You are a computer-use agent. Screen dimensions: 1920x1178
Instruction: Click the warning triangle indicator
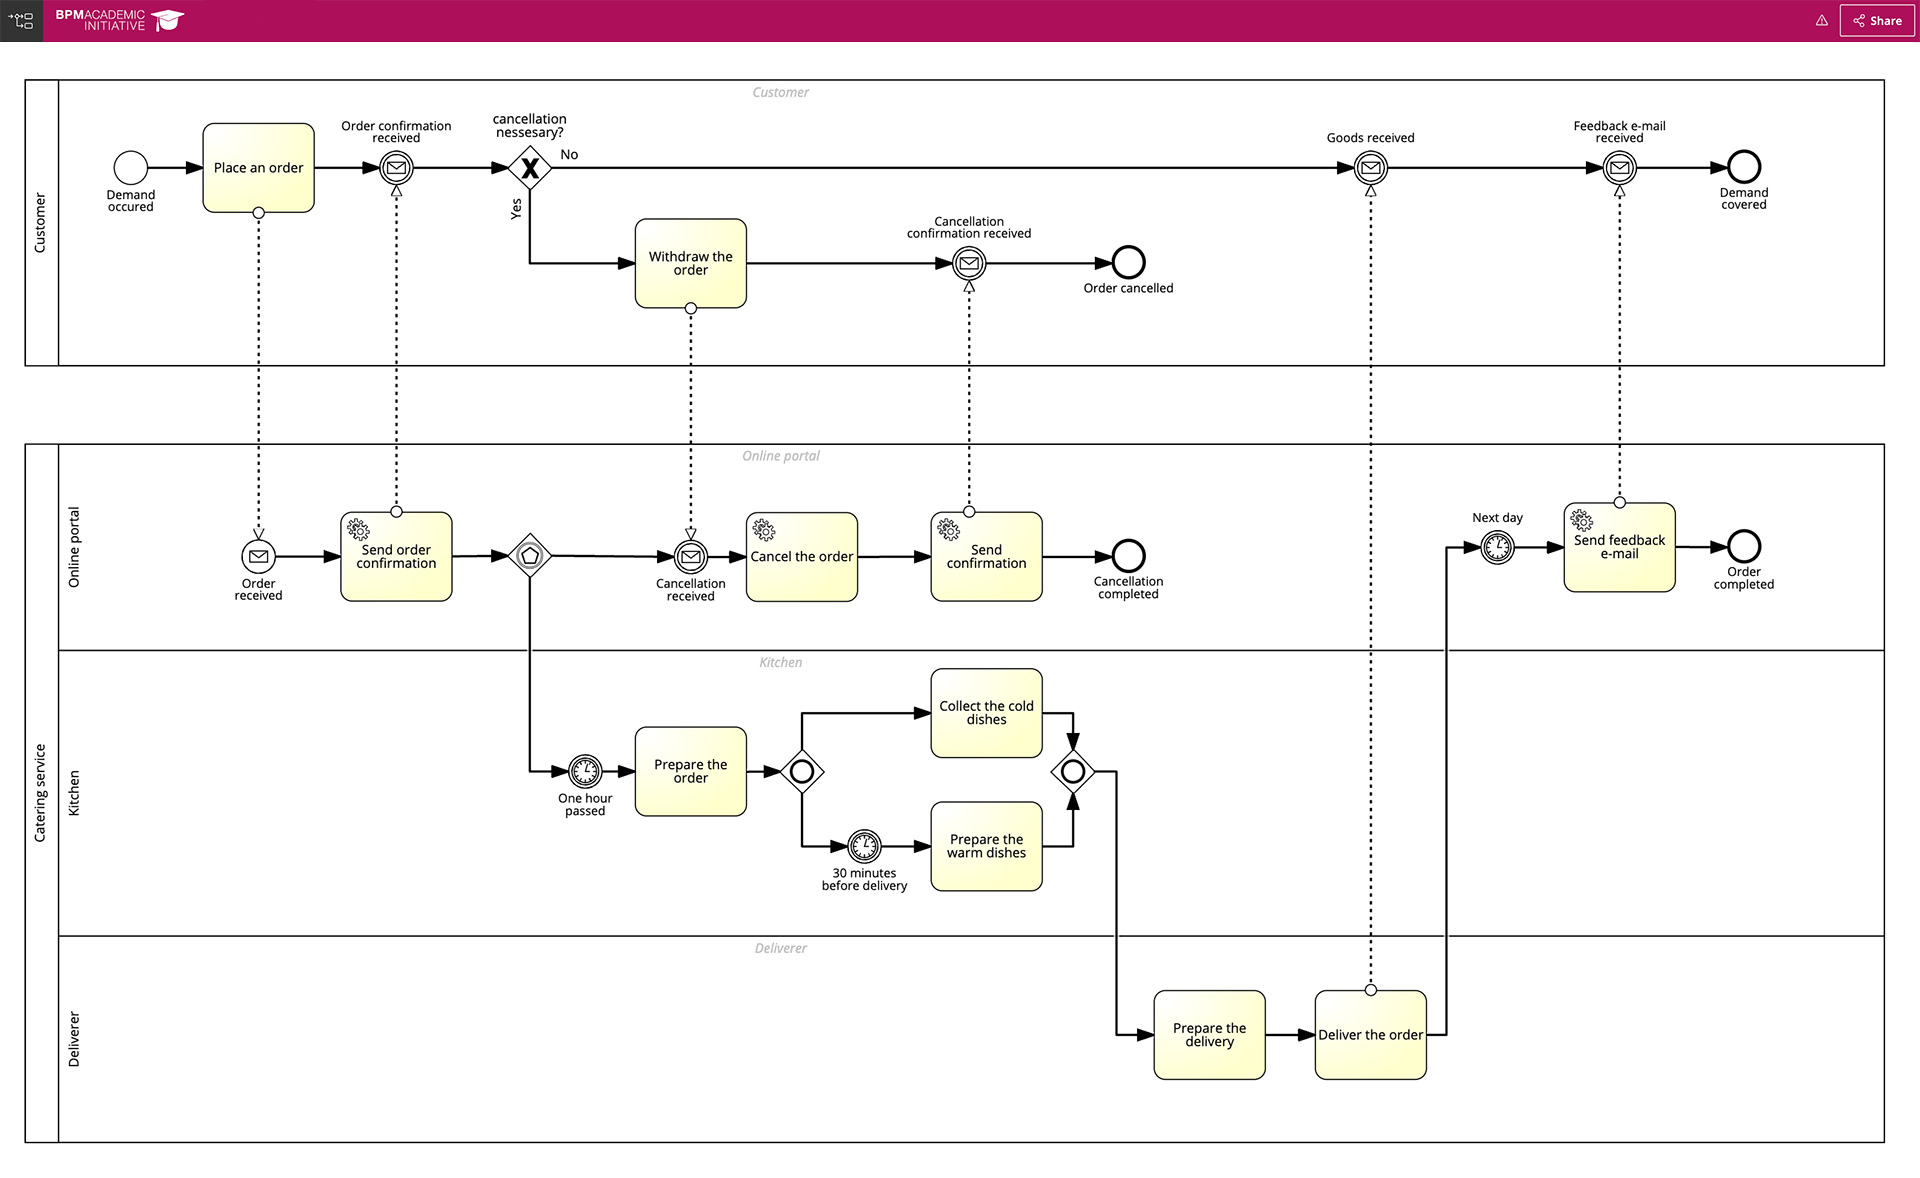[x=1821, y=20]
